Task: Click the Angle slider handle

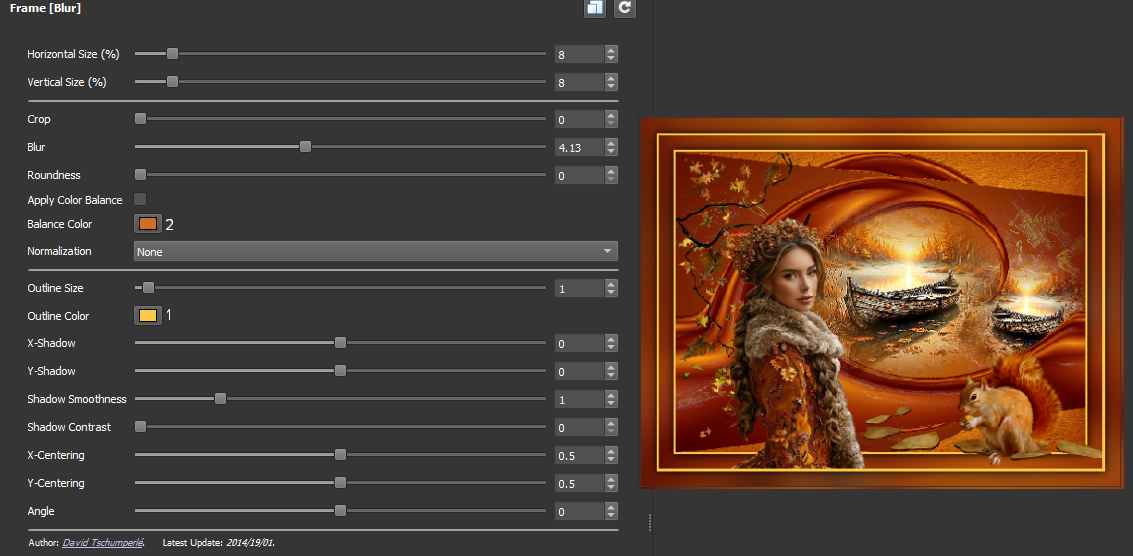Action: click(340, 510)
